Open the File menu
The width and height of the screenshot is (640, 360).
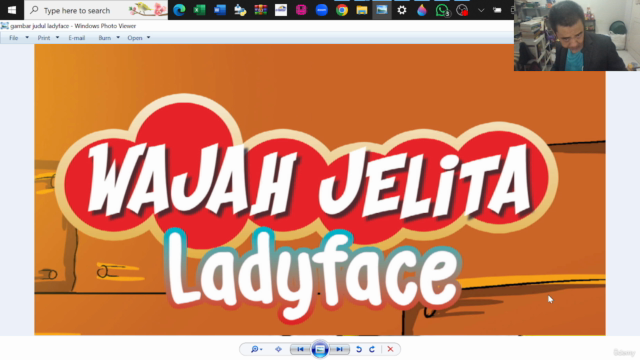(13, 38)
